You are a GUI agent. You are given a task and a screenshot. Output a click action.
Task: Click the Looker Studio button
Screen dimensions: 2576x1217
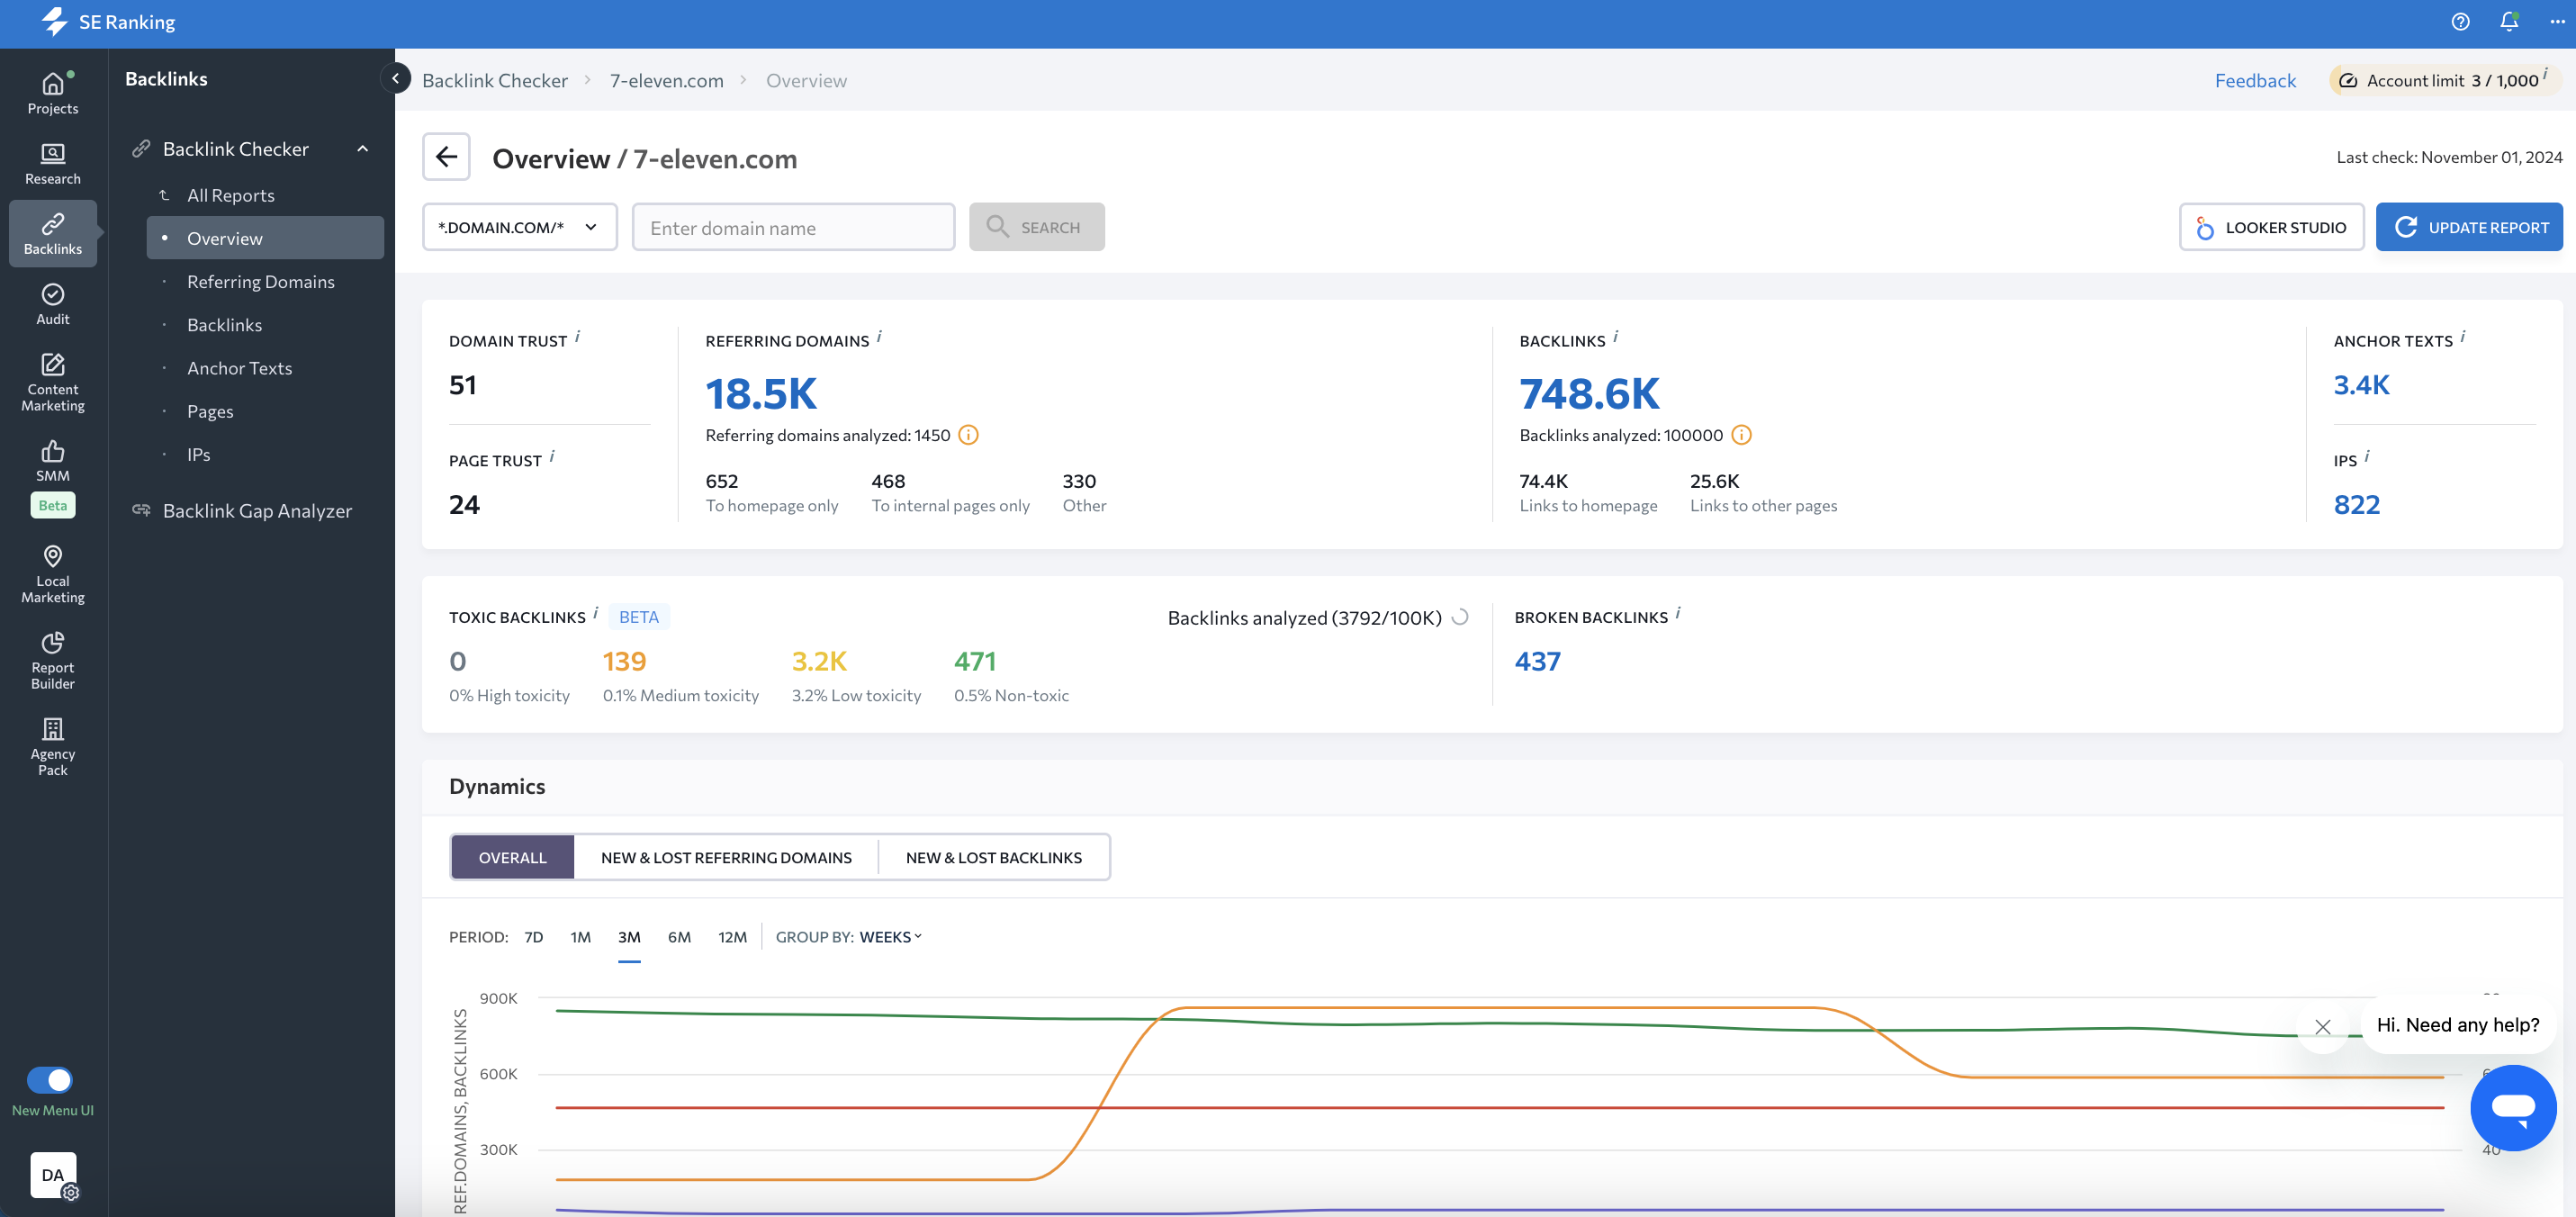point(2272,227)
